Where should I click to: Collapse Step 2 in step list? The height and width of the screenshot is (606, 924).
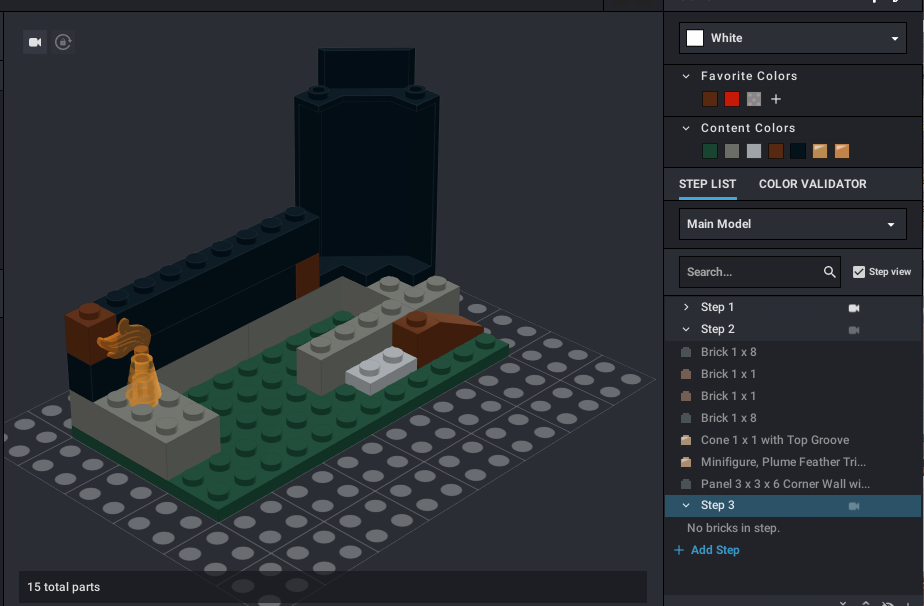pyautogui.click(x=686, y=330)
